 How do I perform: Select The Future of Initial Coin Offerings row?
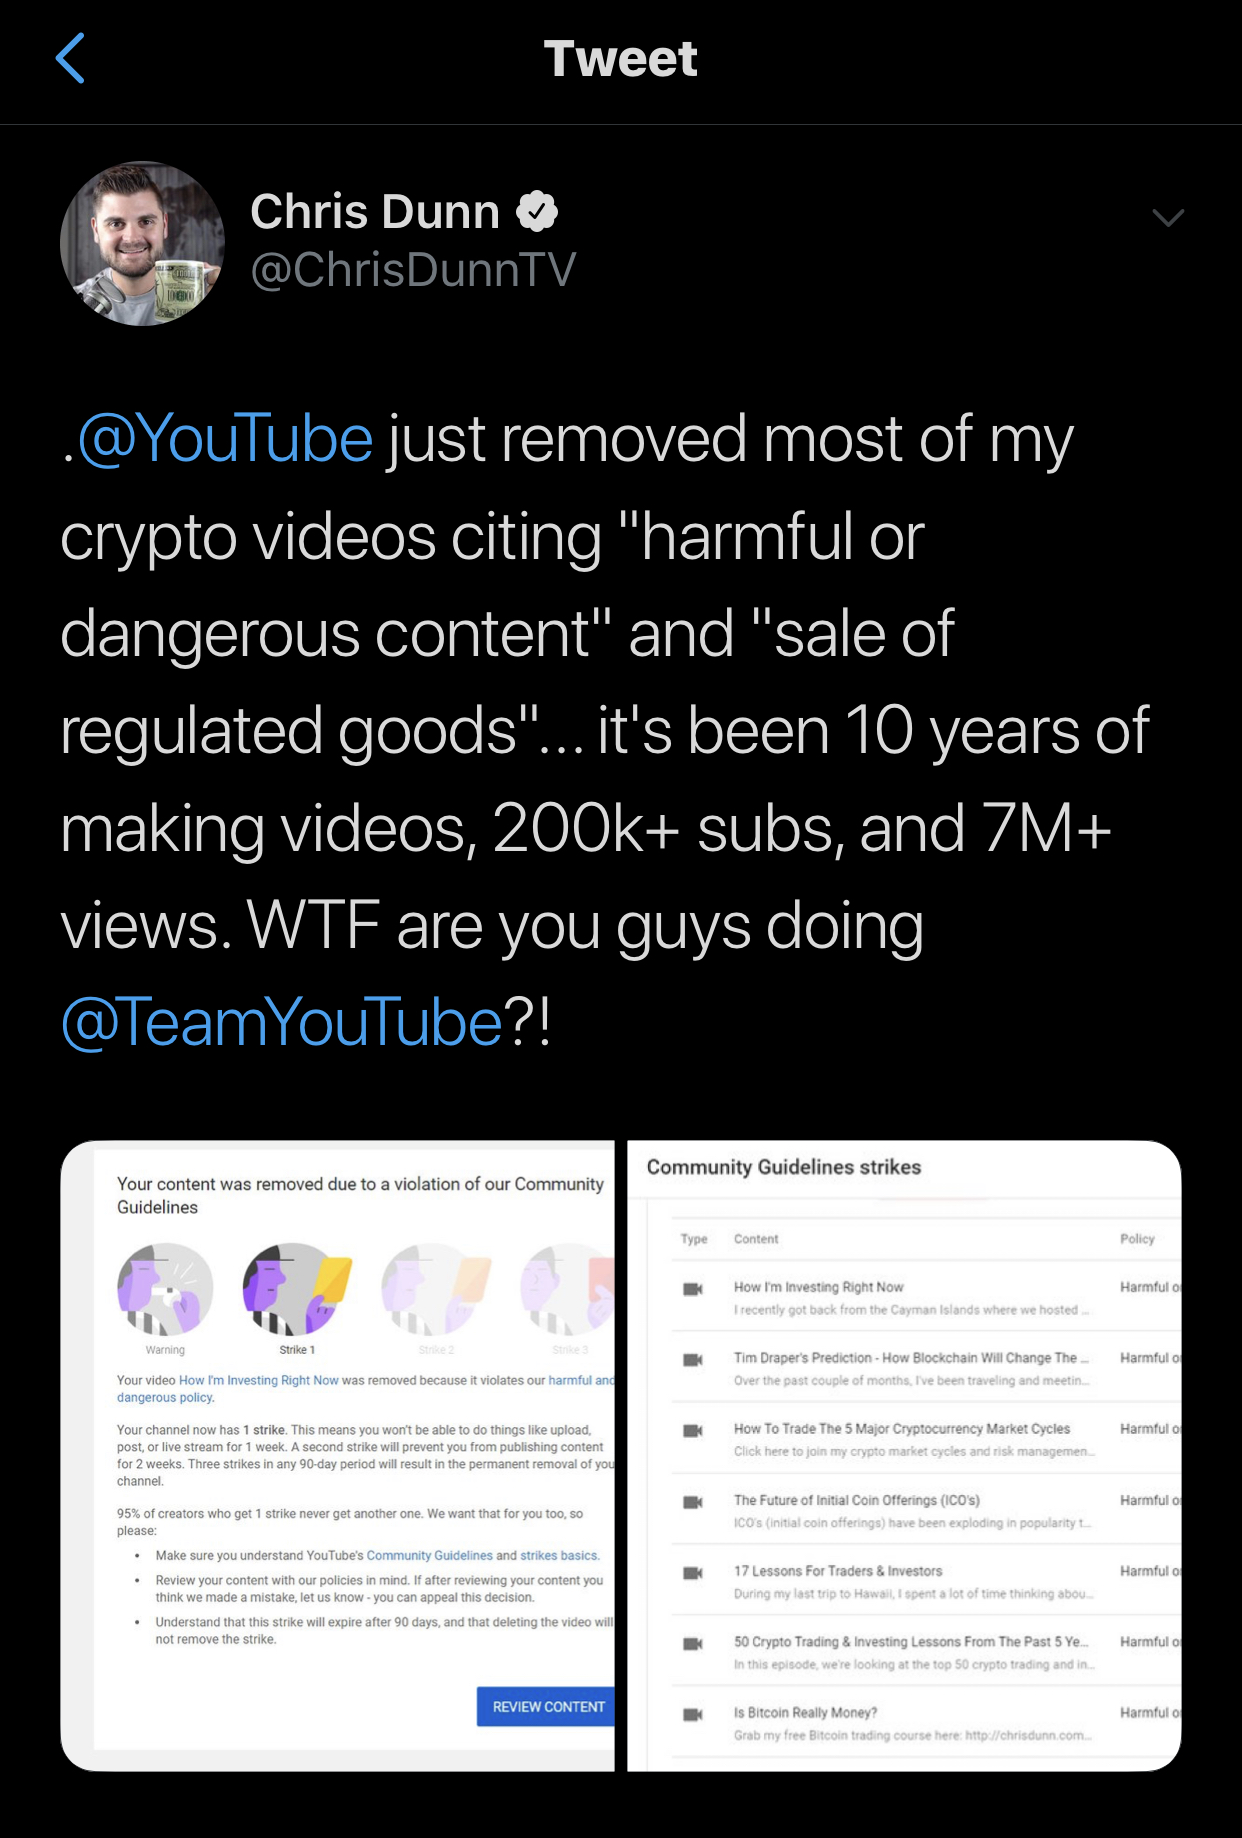[x=926, y=1509]
